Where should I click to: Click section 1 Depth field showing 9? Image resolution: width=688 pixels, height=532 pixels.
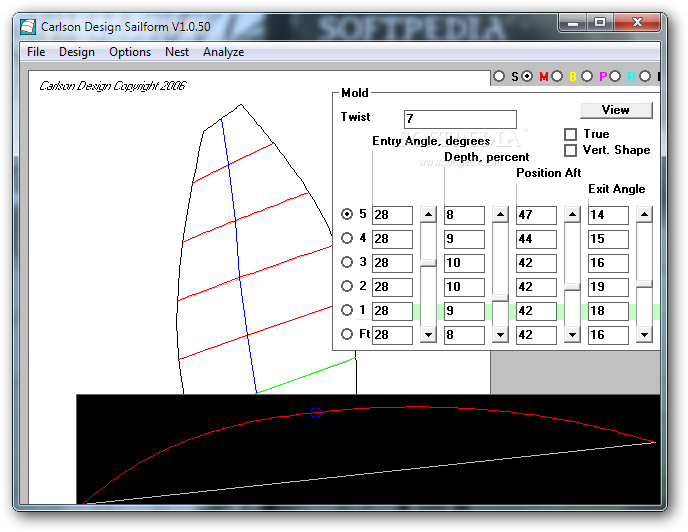point(464,311)
